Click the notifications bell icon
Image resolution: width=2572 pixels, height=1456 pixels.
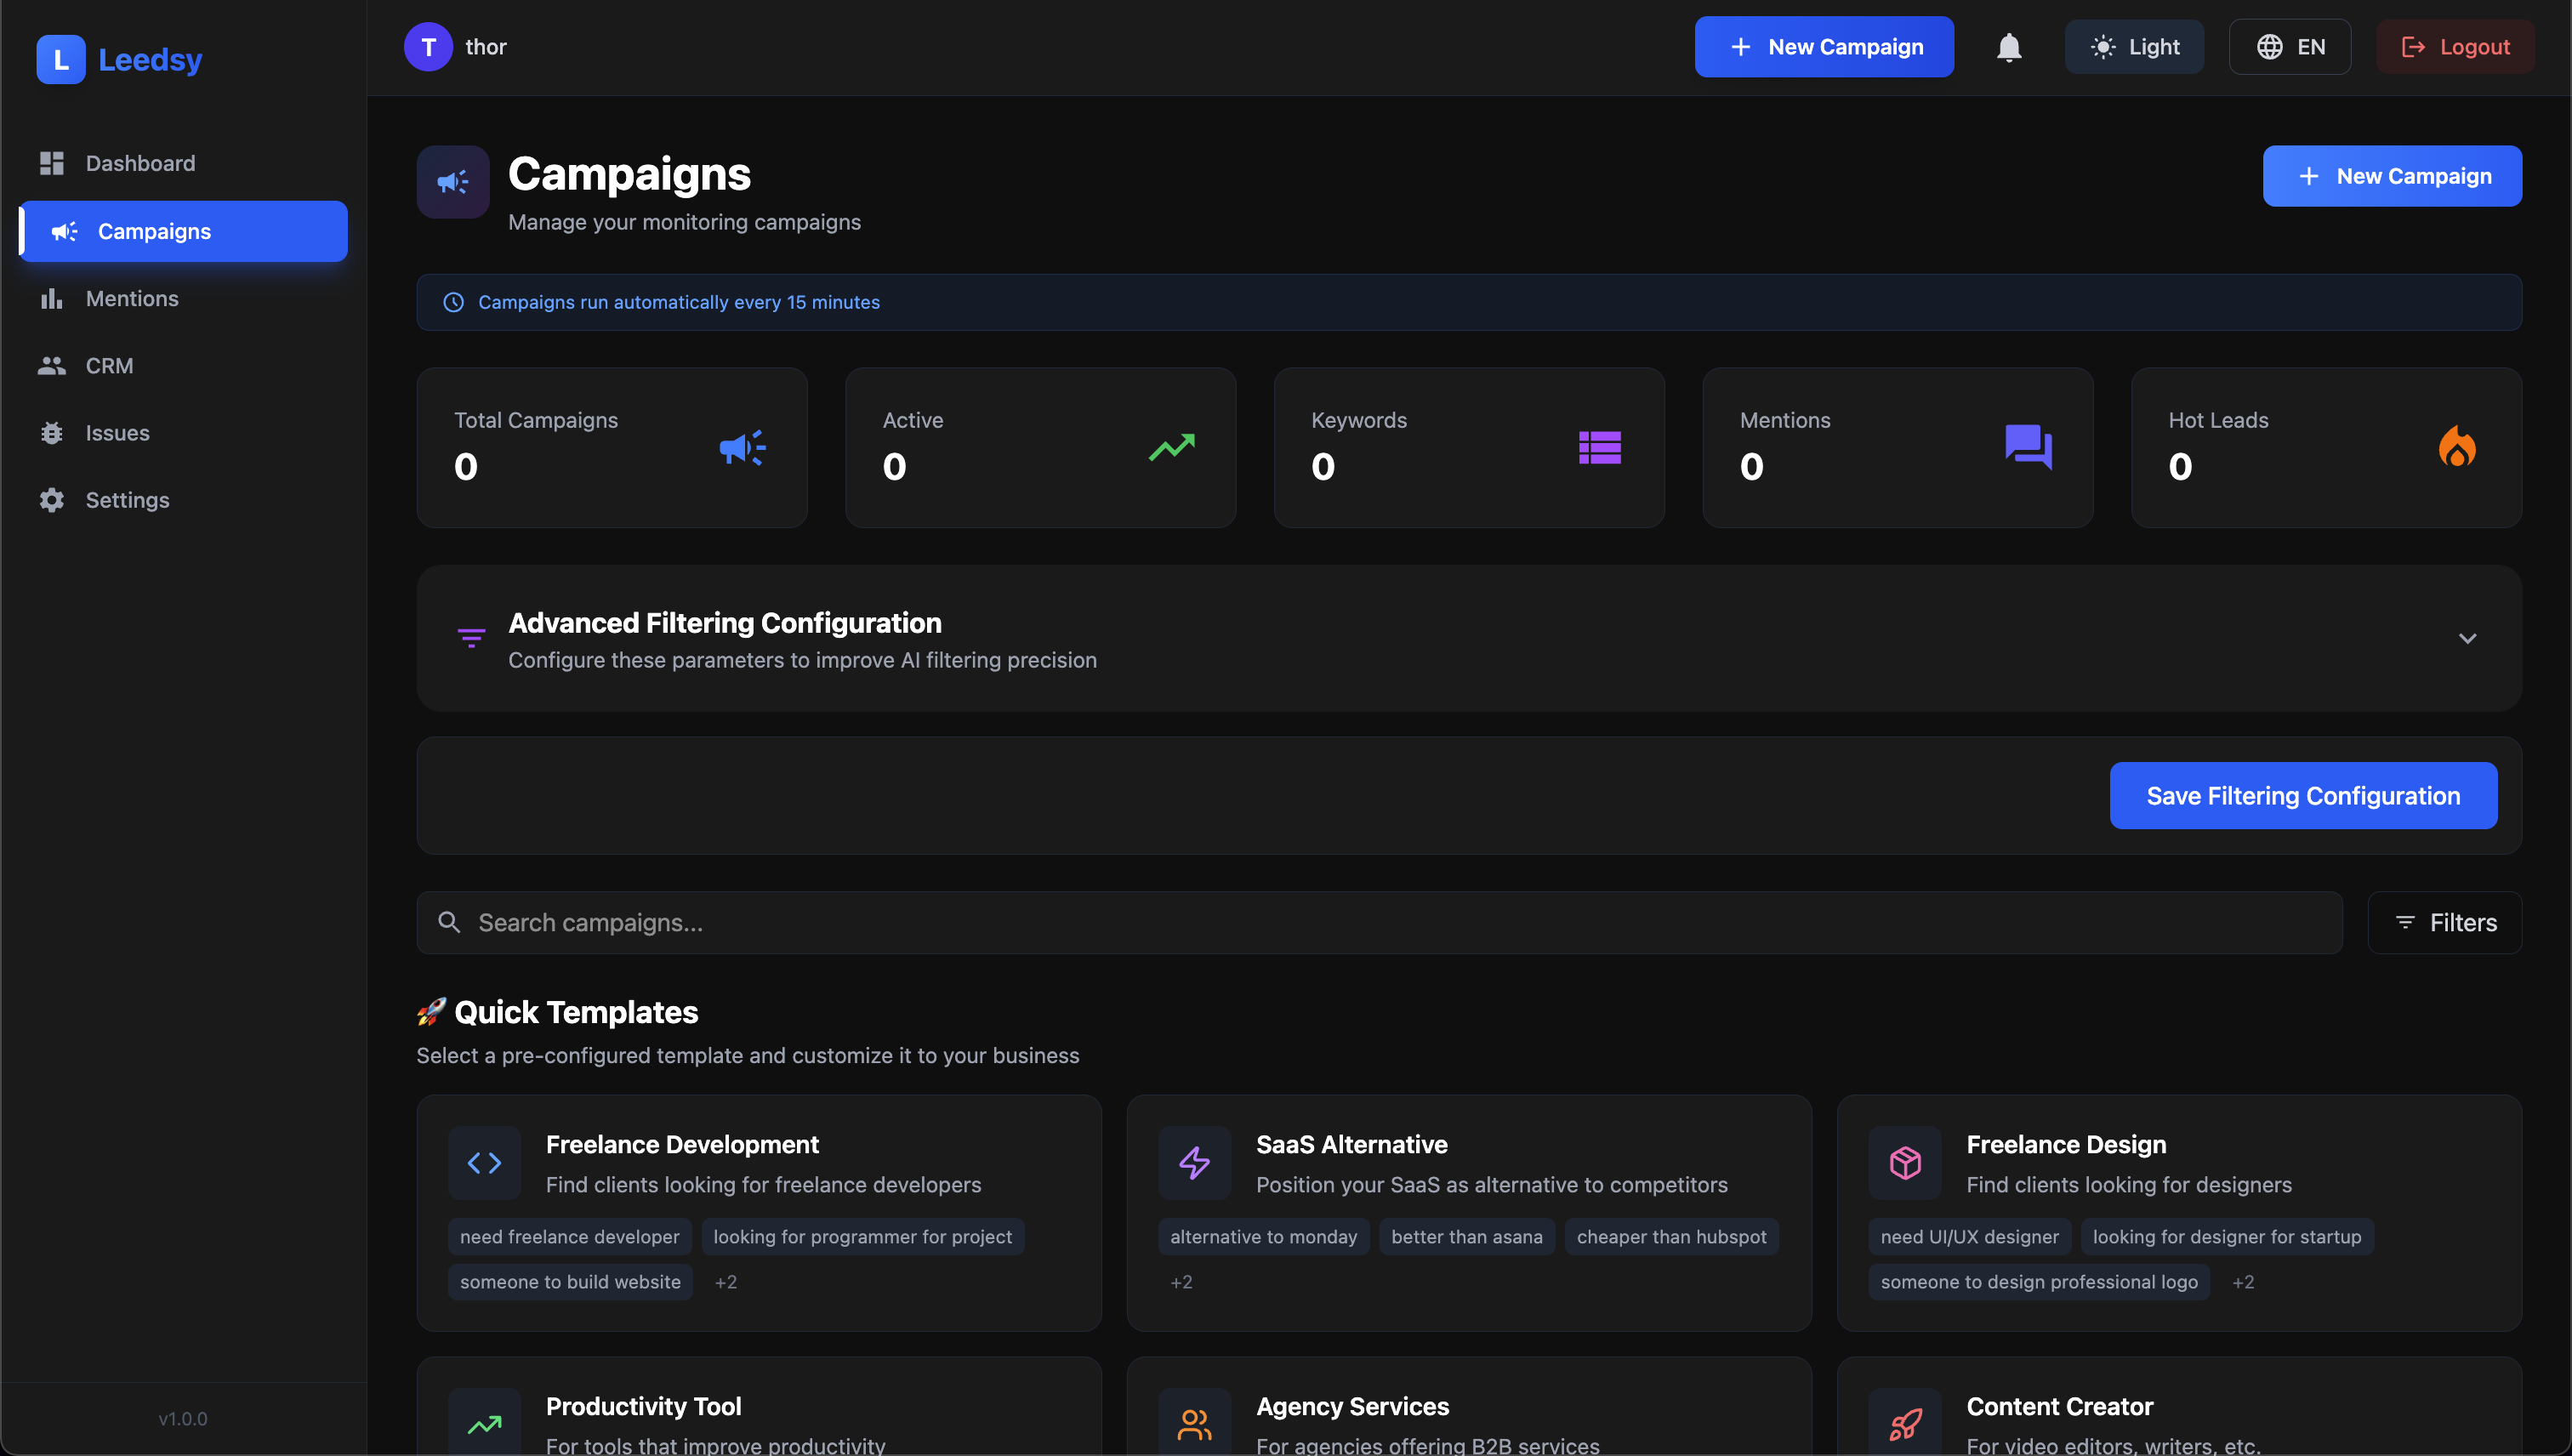pos(2010,46)
